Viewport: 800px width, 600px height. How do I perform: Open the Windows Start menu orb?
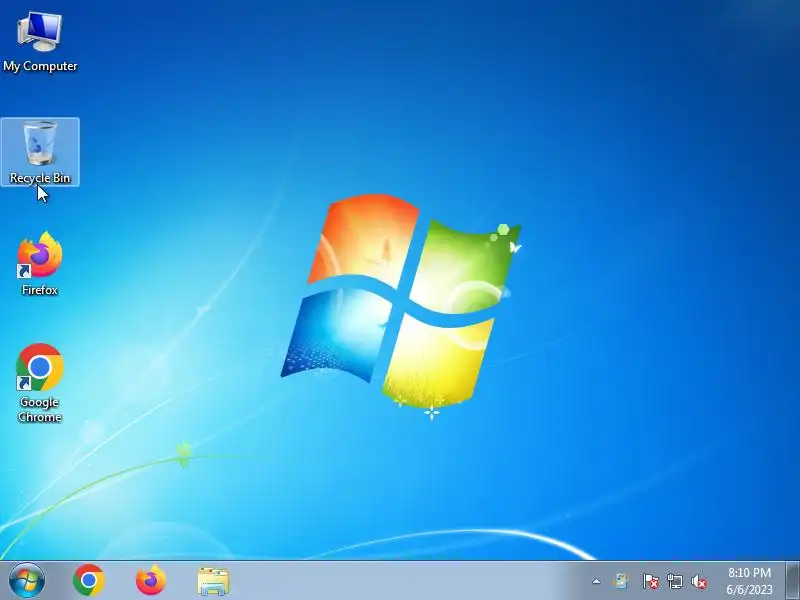point(26,581)
